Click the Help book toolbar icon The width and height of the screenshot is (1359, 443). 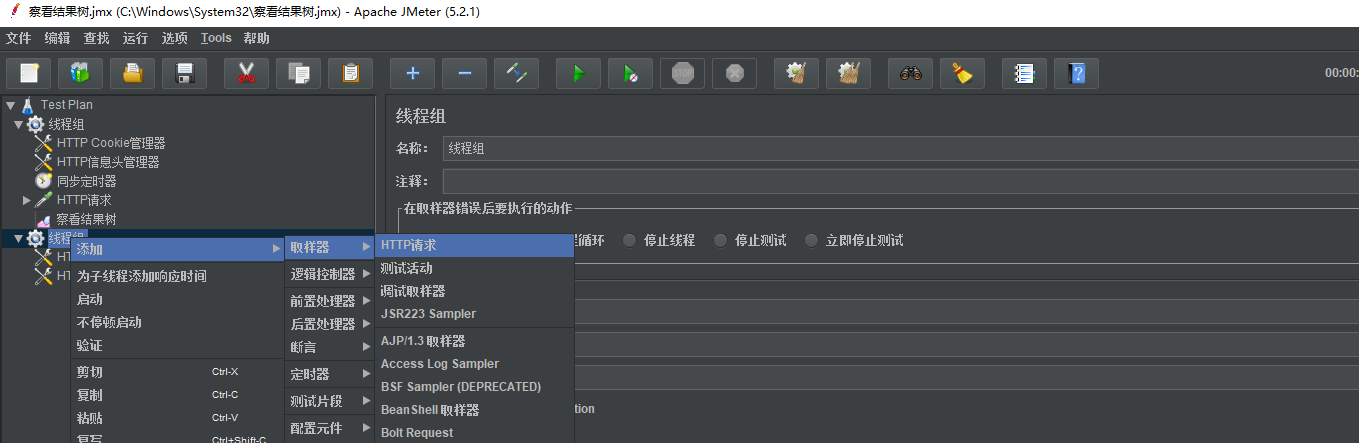tap(1076, 73)
